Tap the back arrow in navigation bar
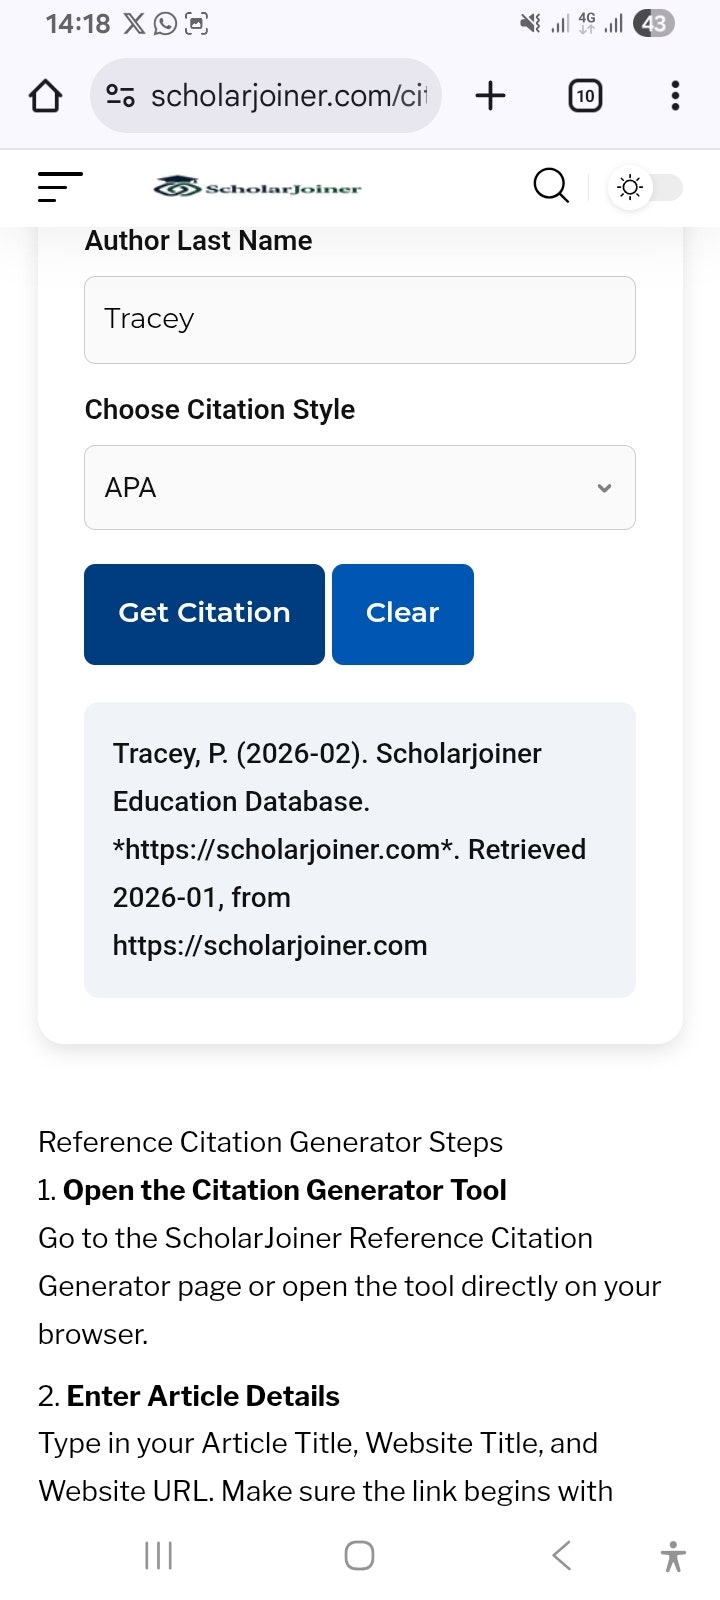Image resolution: width=720 pixels, height=1600 pixels. point(560,1555)
